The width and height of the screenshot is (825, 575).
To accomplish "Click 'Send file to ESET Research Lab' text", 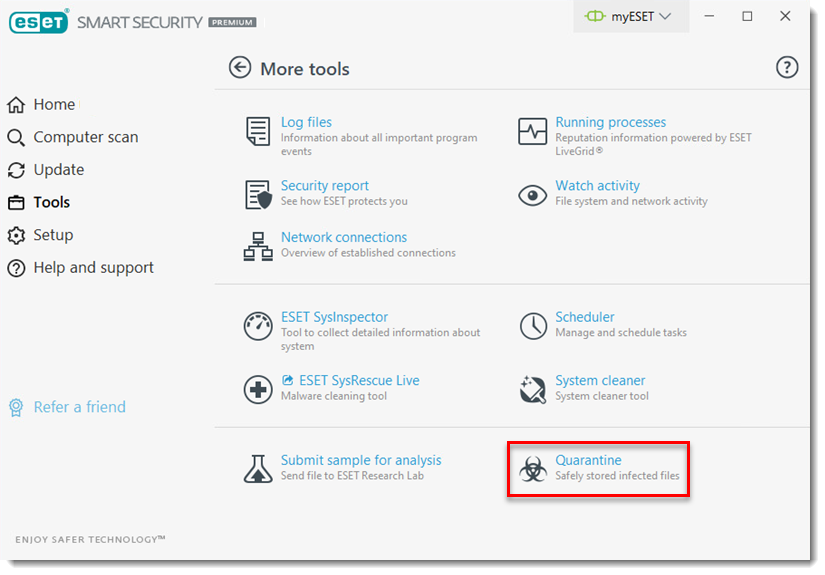I will pyautogui.click(x=352, y=476).
